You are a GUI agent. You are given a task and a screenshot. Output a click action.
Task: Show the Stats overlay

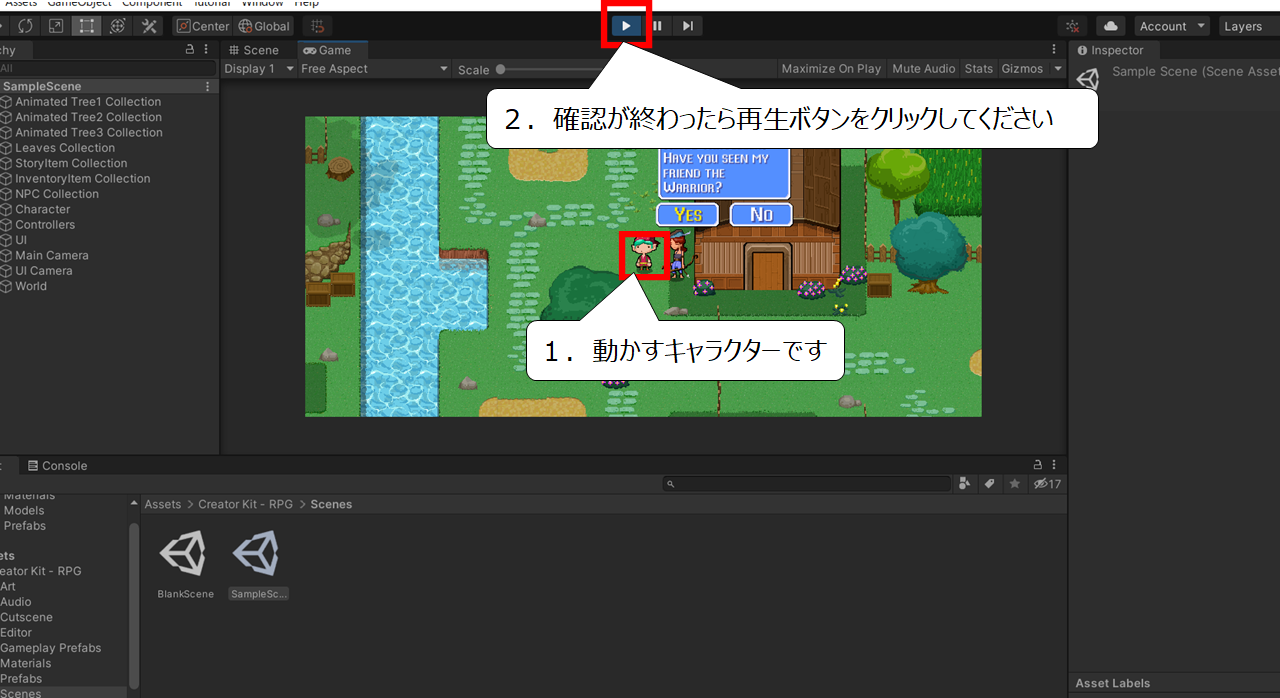[x=979, y=69]
